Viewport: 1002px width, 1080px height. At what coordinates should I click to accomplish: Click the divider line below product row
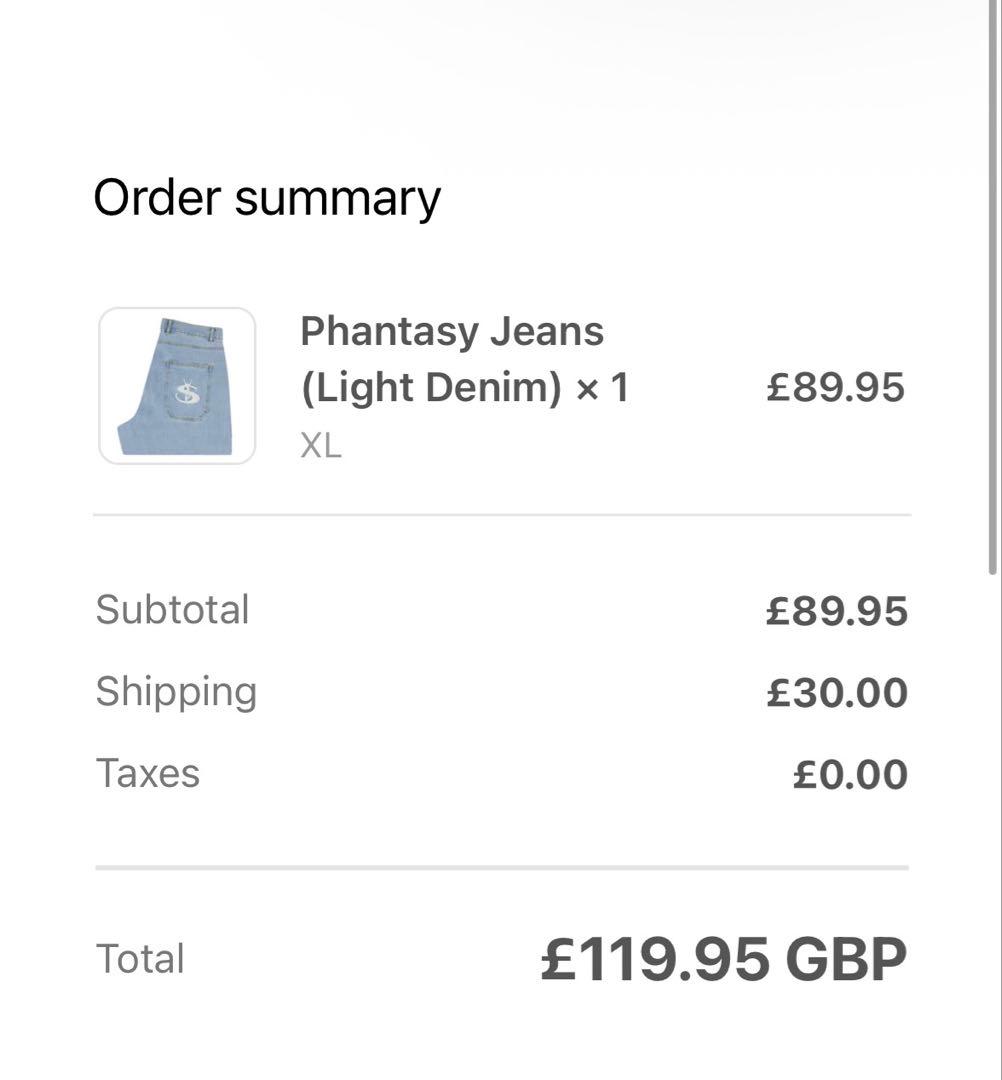(502, 515)
